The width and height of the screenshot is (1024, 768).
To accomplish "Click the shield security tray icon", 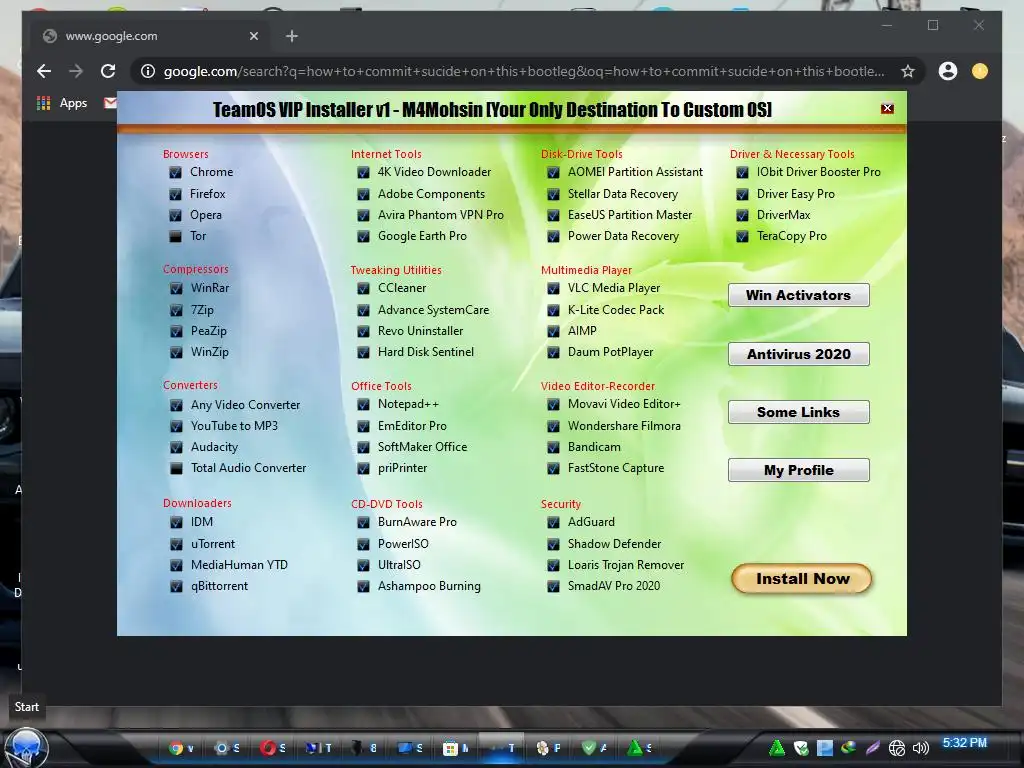I will [x=801, y=748].
